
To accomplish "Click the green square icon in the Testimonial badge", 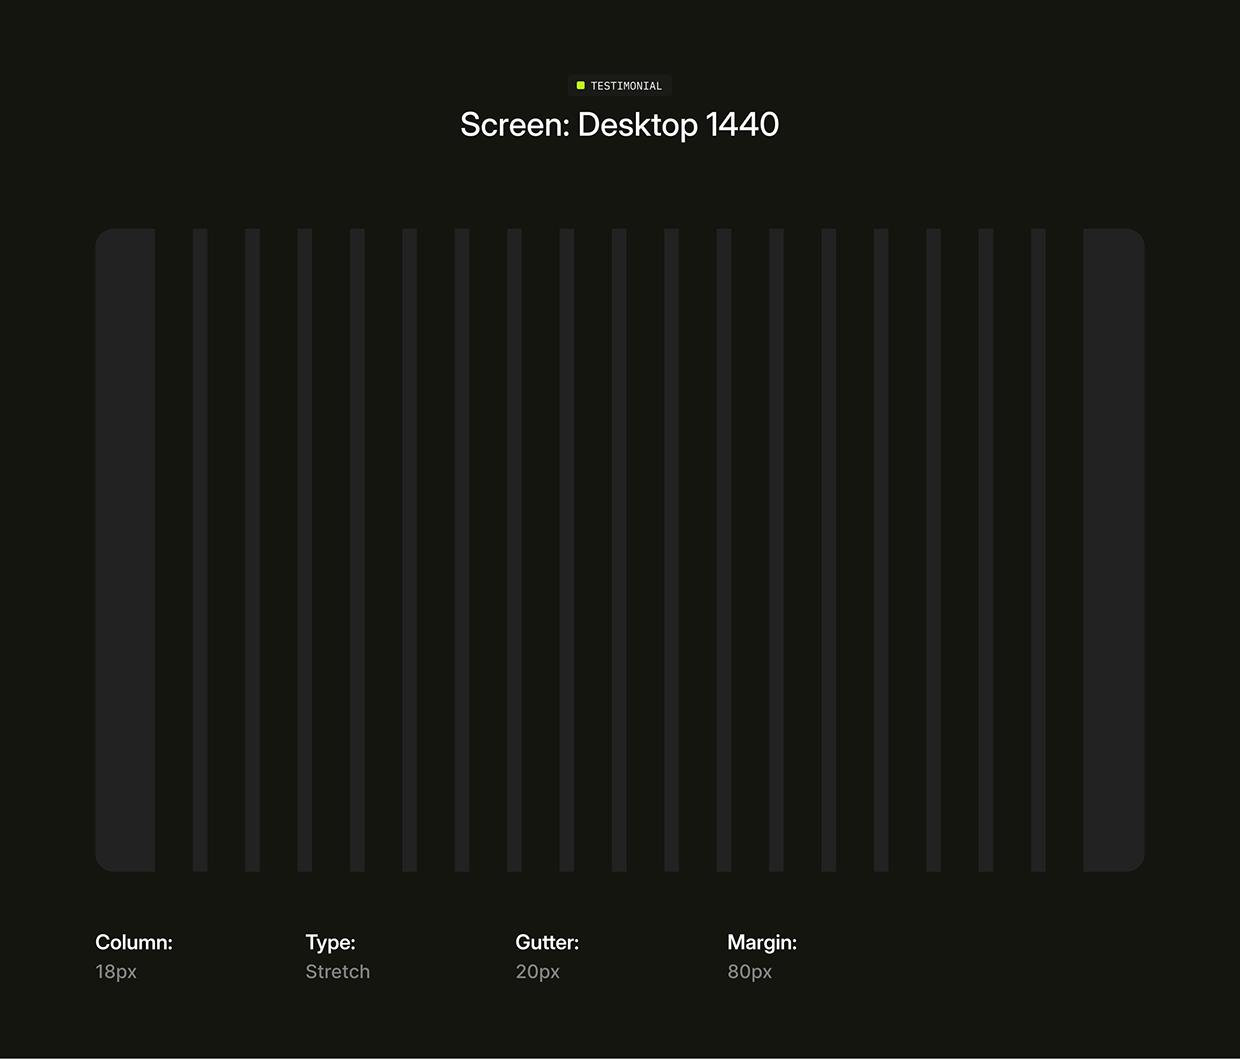I will point(580,86).
